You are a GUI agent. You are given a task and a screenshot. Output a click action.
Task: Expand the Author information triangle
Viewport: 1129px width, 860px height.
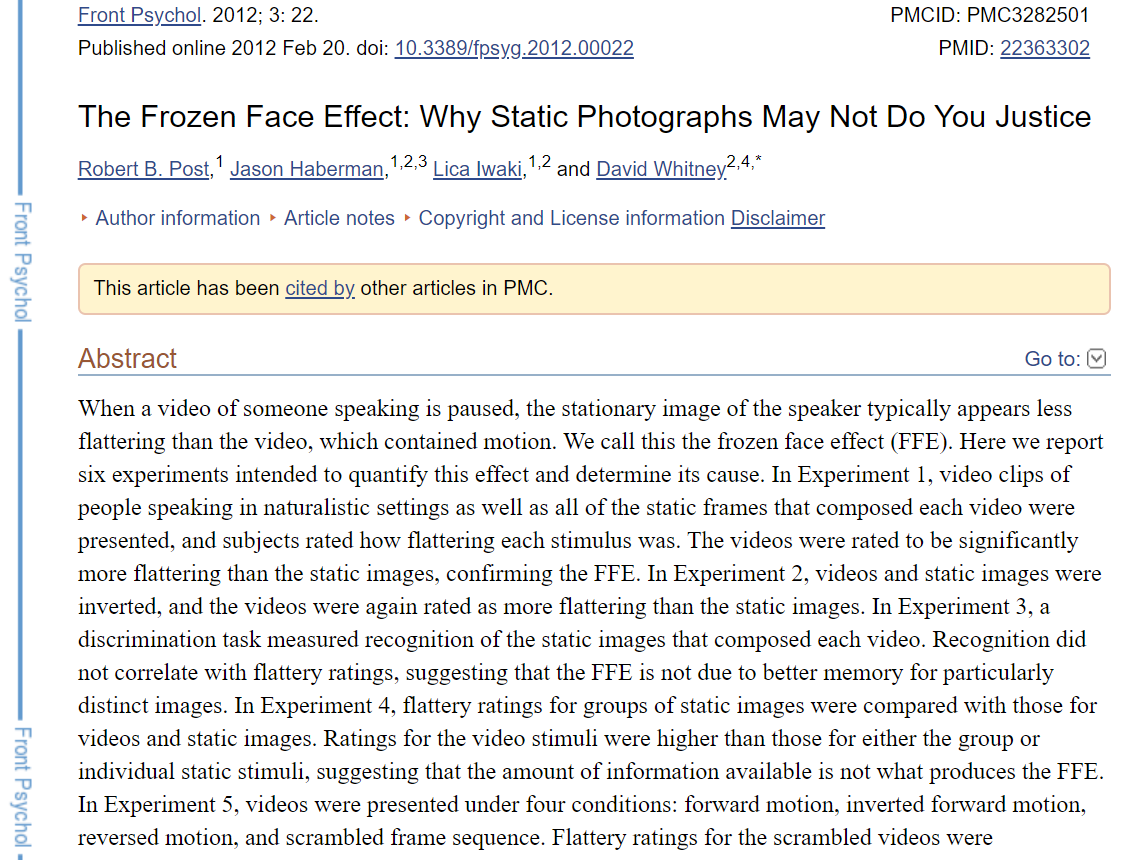(x=84, y=218)
